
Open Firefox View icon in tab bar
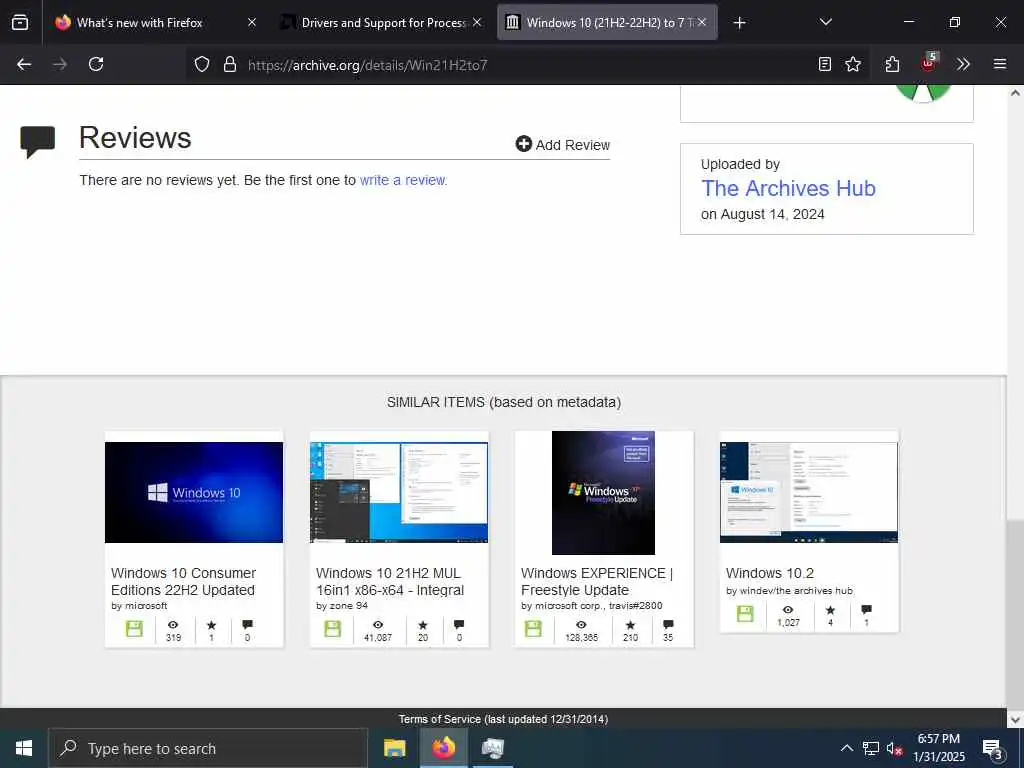(20, 22)
